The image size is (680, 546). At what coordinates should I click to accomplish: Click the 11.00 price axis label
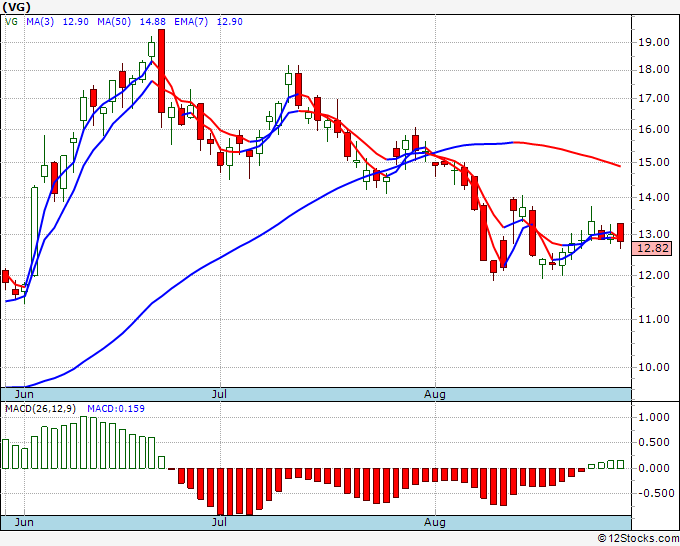point(654,319)
